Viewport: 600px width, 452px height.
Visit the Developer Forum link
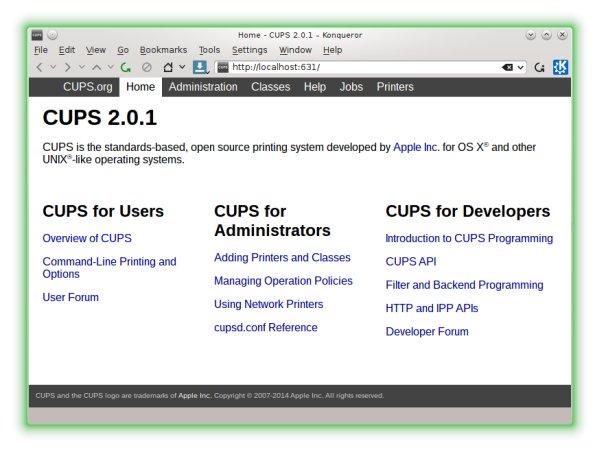point(427,332)
